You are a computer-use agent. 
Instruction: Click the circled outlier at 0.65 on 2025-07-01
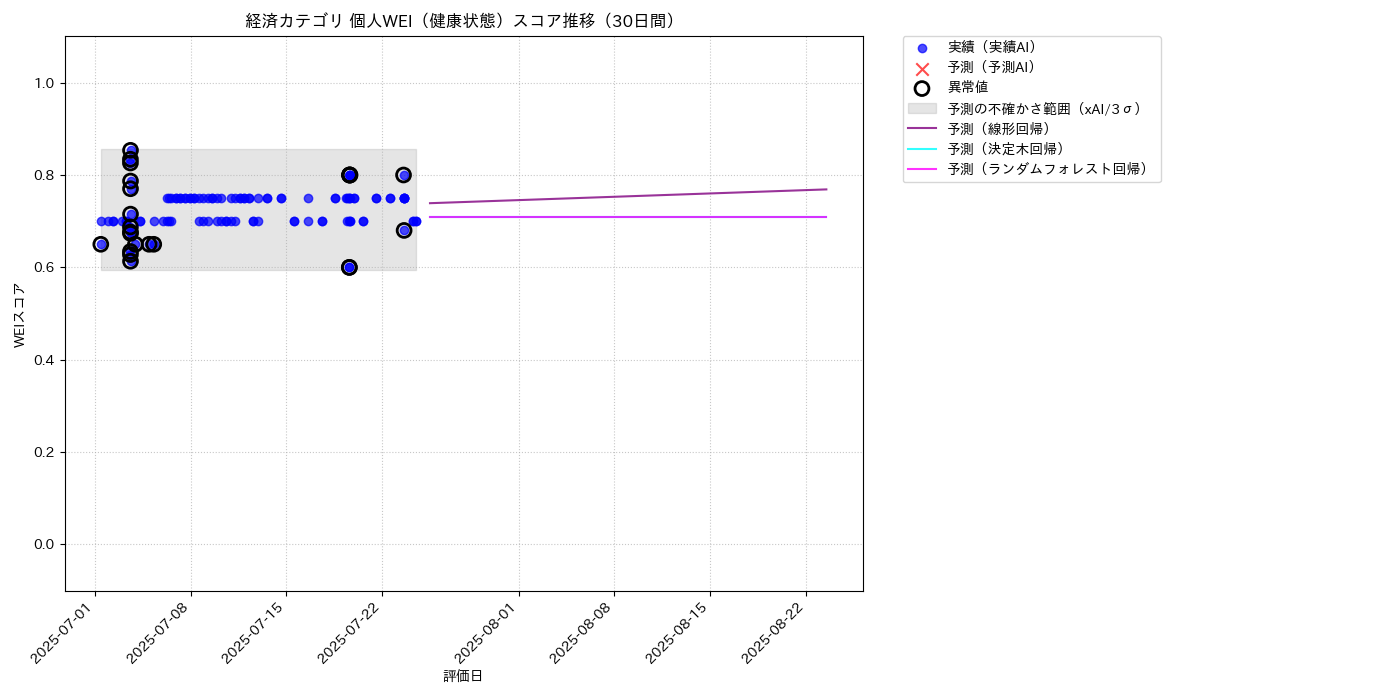101,244
